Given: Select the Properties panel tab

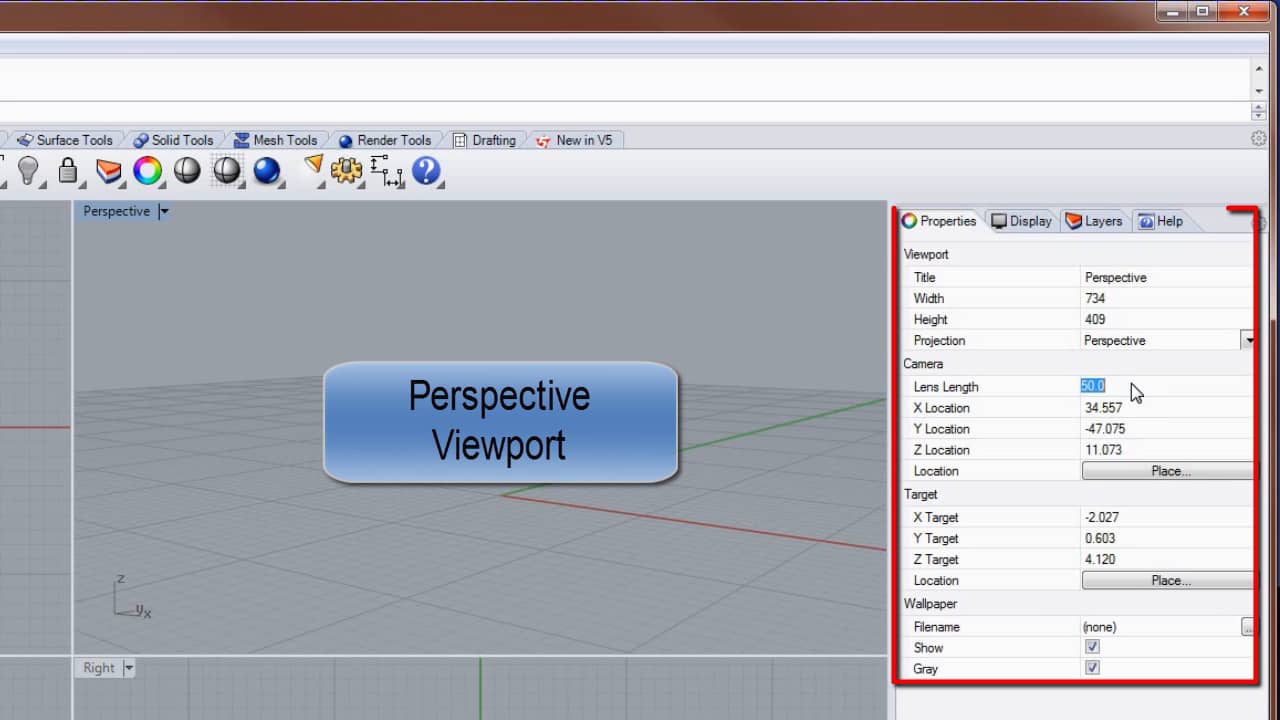Looking at the screenshot, I should click(x=938, y=221).
